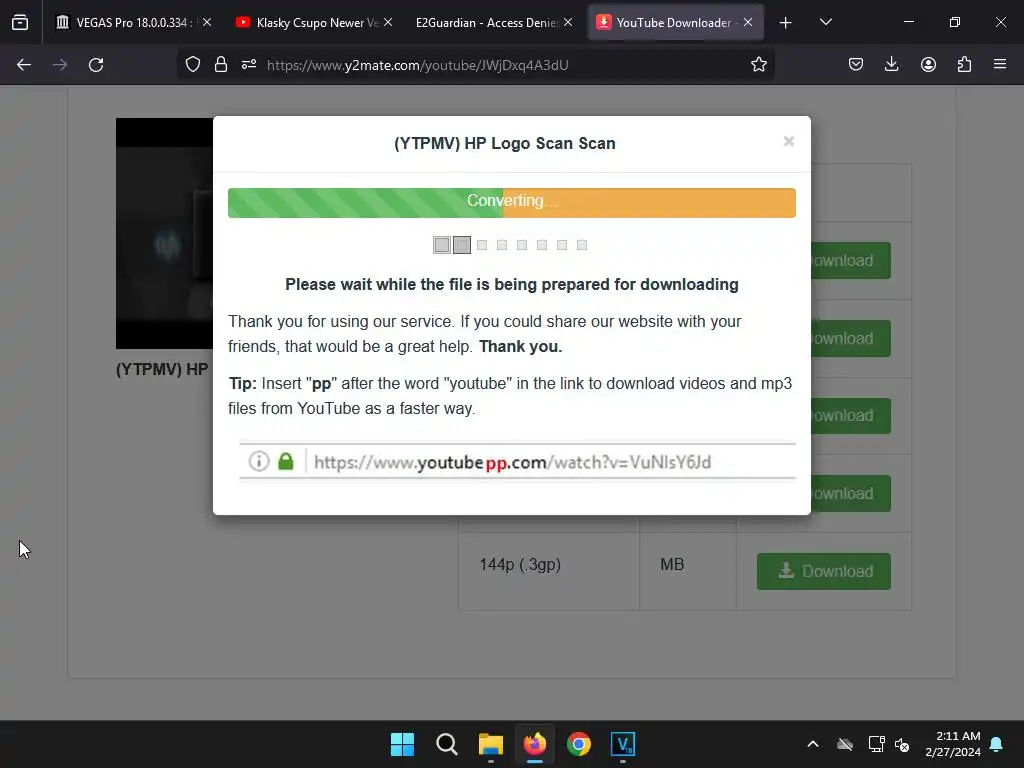1024x768 pixels.
Task: Click the 'Please wait while the file' message
Action: pyautogui.click(x=511, y=285)
